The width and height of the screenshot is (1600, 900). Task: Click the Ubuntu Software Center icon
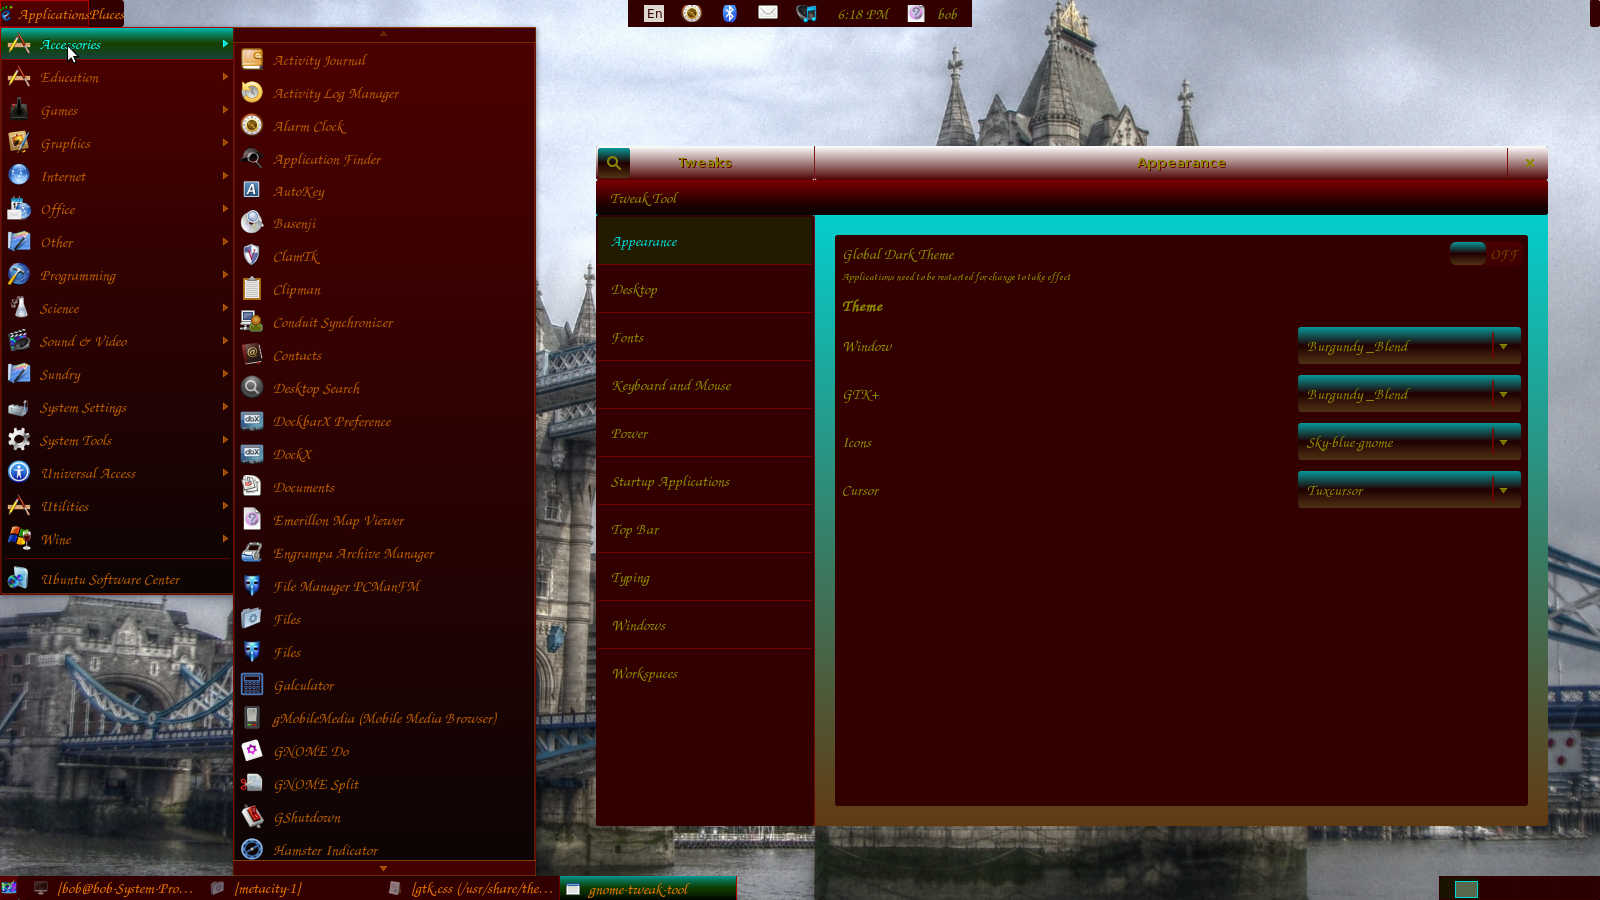coord(18,578)
